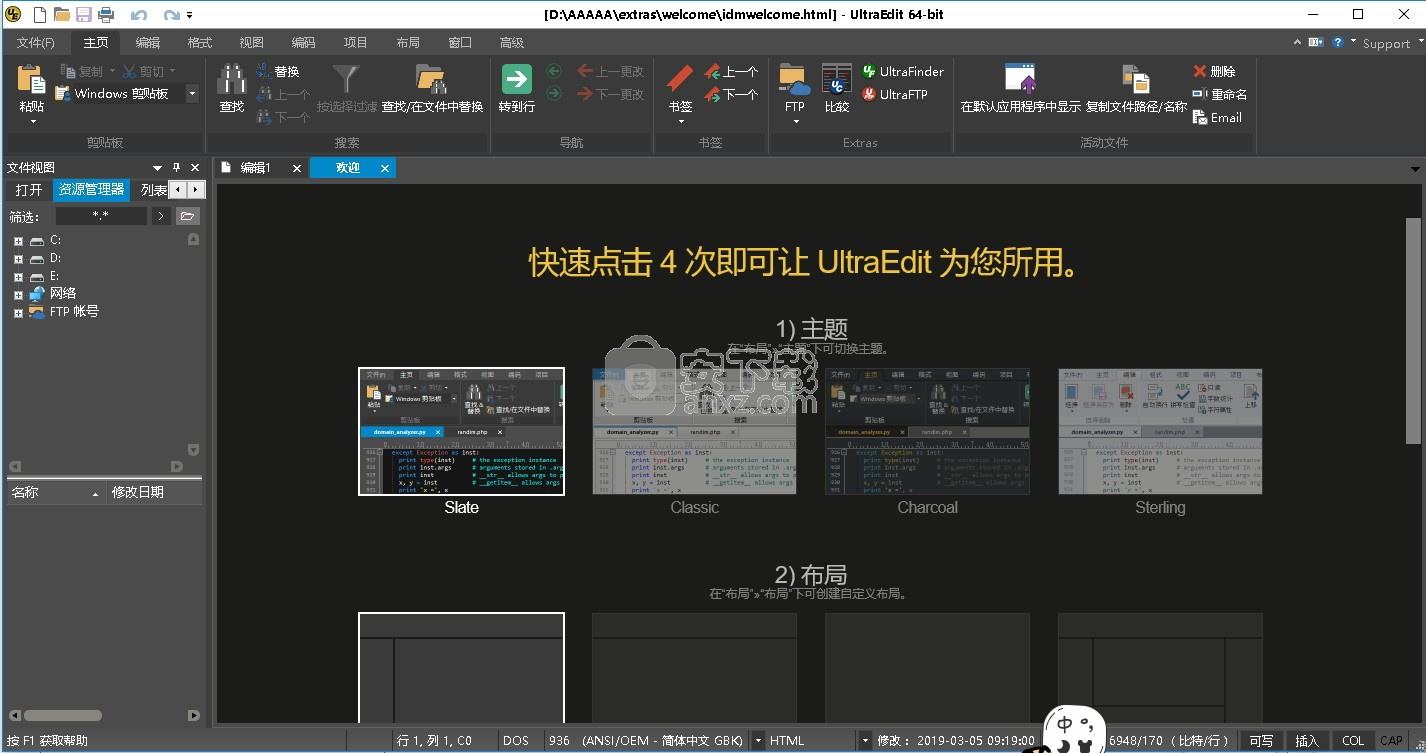Screen dimensions: 1426x753
Task: Open the HTML syntax dropdown in status bar
Action: point(865,741)
